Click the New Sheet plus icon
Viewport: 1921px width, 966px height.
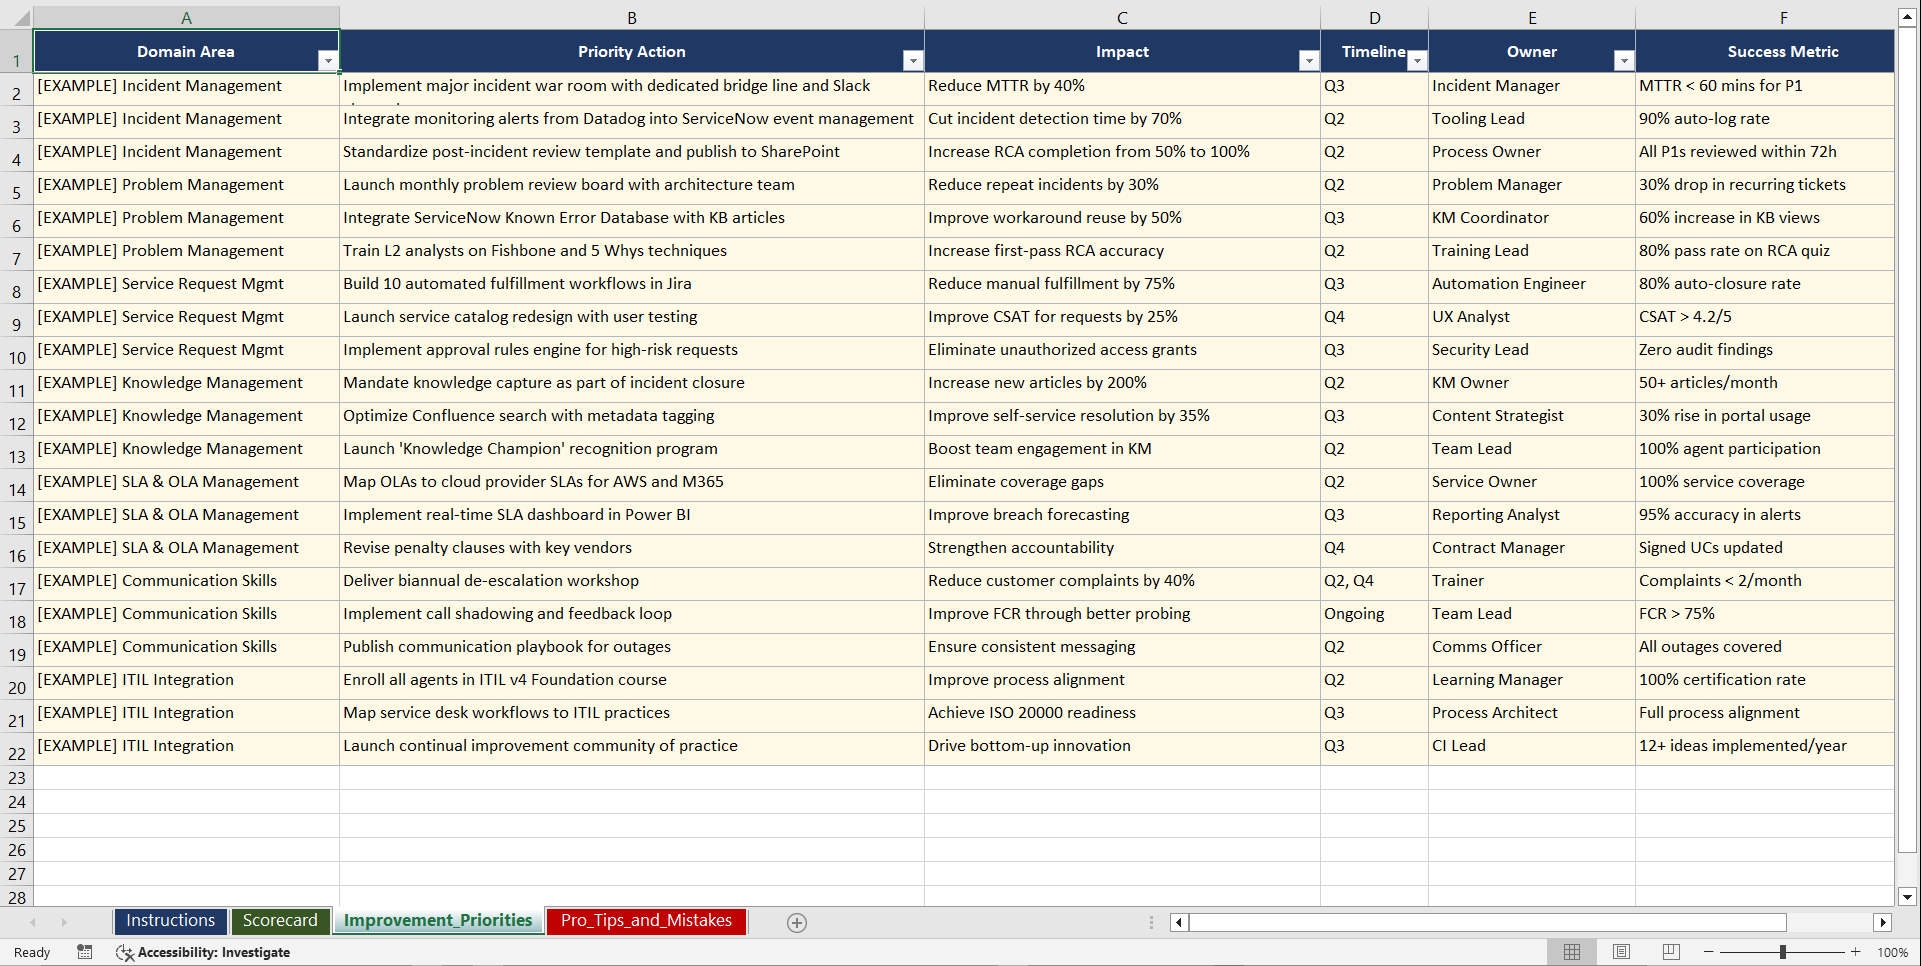click(x=797, y=922)
